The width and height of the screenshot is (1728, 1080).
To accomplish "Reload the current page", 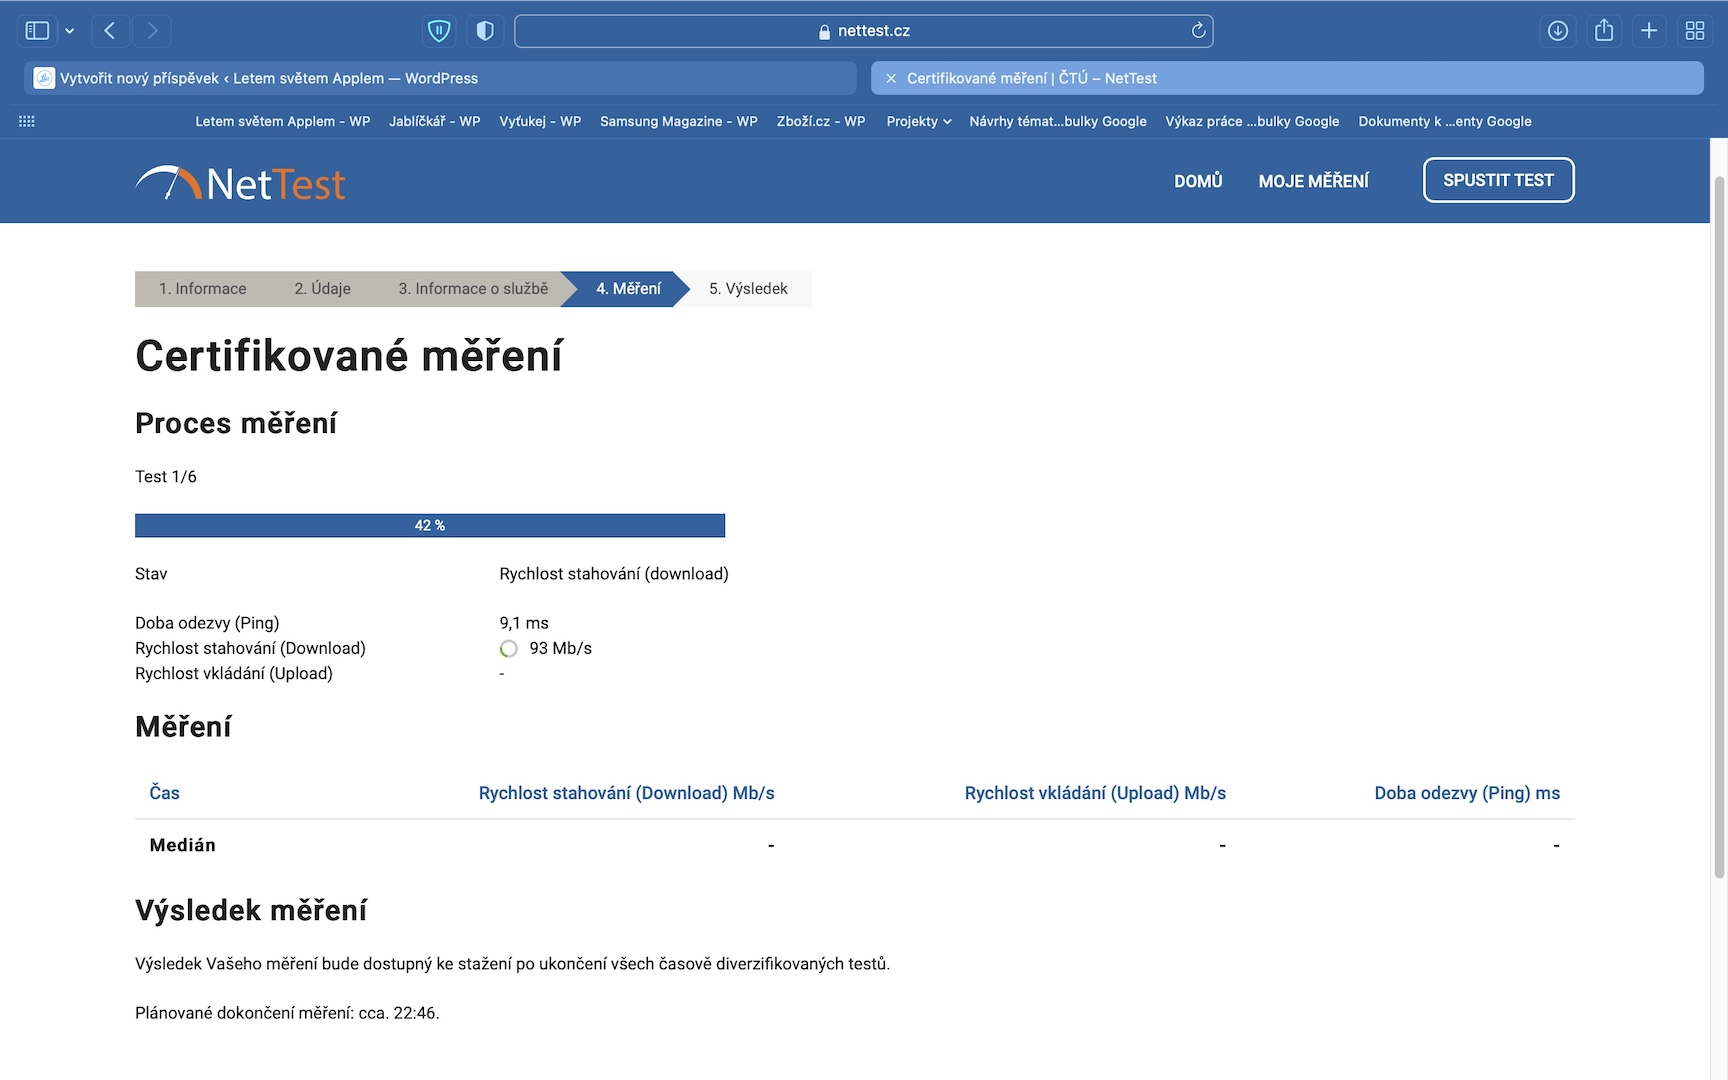I will (1198, 31).
